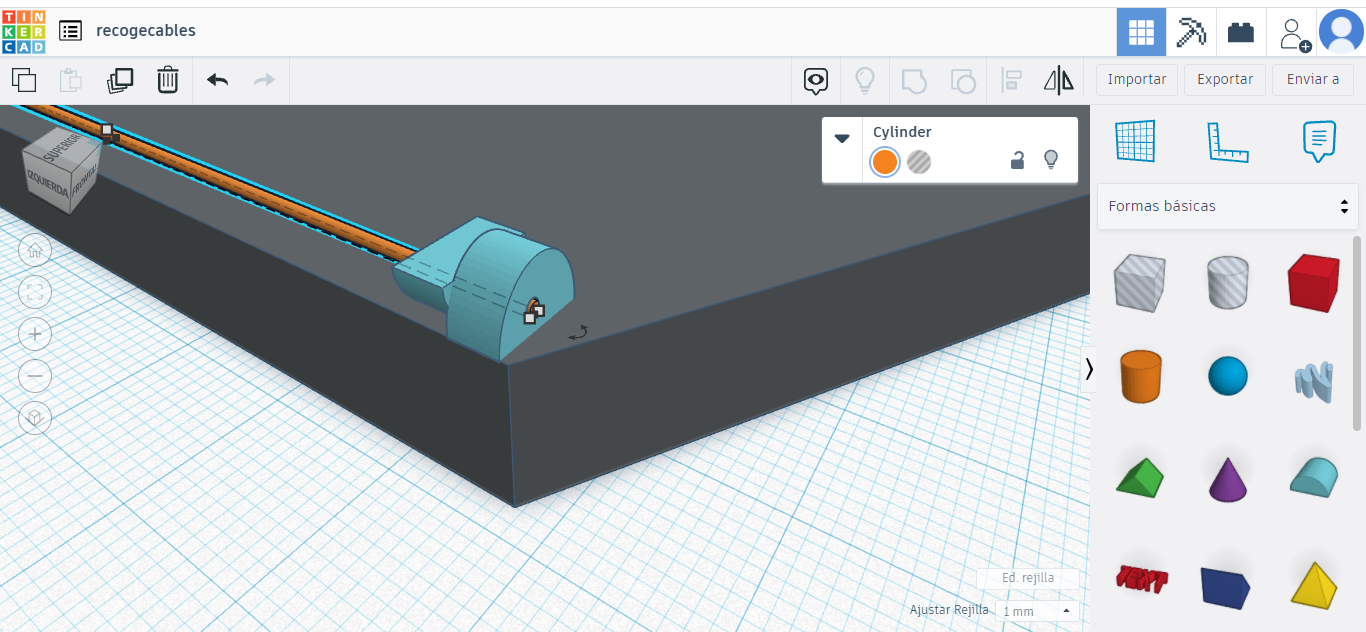
Task: Select the Ruler tool icon
Action: [1227, 142]
